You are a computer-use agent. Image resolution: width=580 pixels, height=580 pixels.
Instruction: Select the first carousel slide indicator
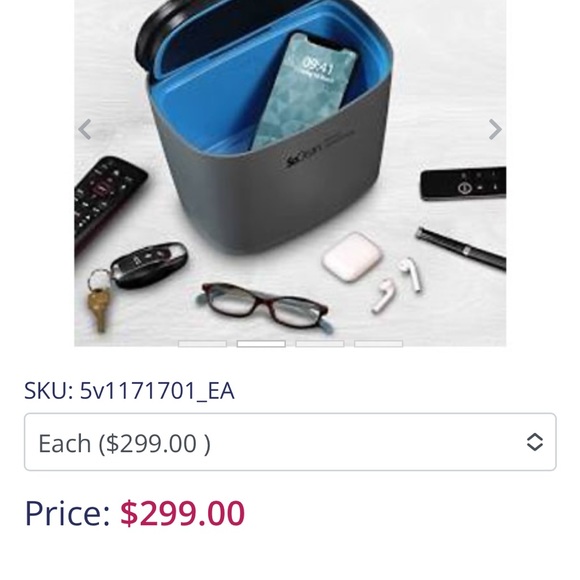202,344
